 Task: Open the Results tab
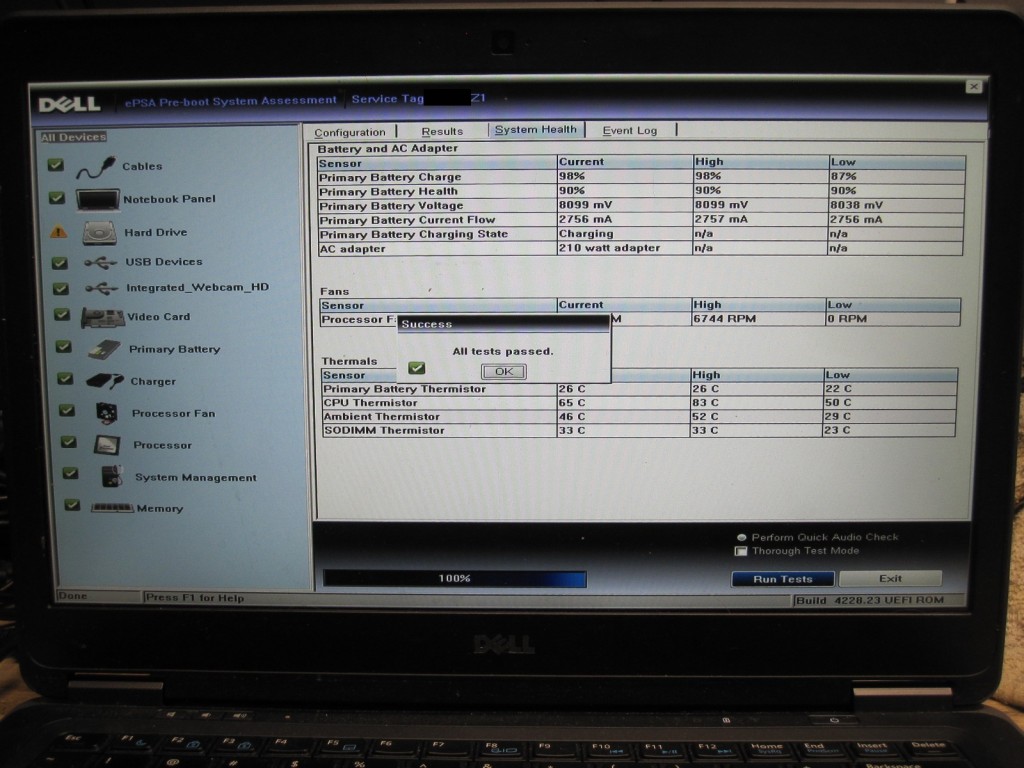click(x=442, y=131)
